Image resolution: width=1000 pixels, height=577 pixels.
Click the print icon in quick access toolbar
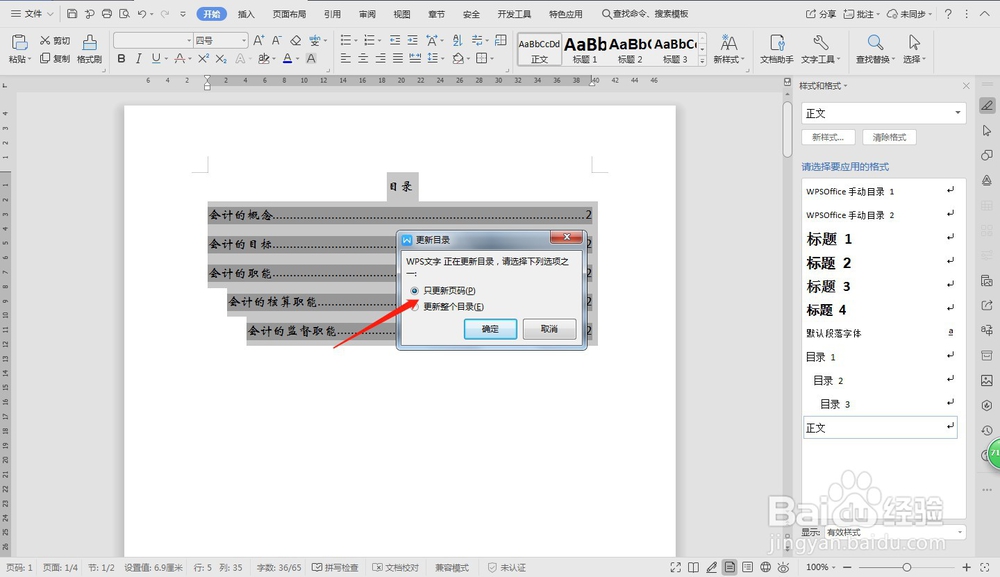(107, 13)
